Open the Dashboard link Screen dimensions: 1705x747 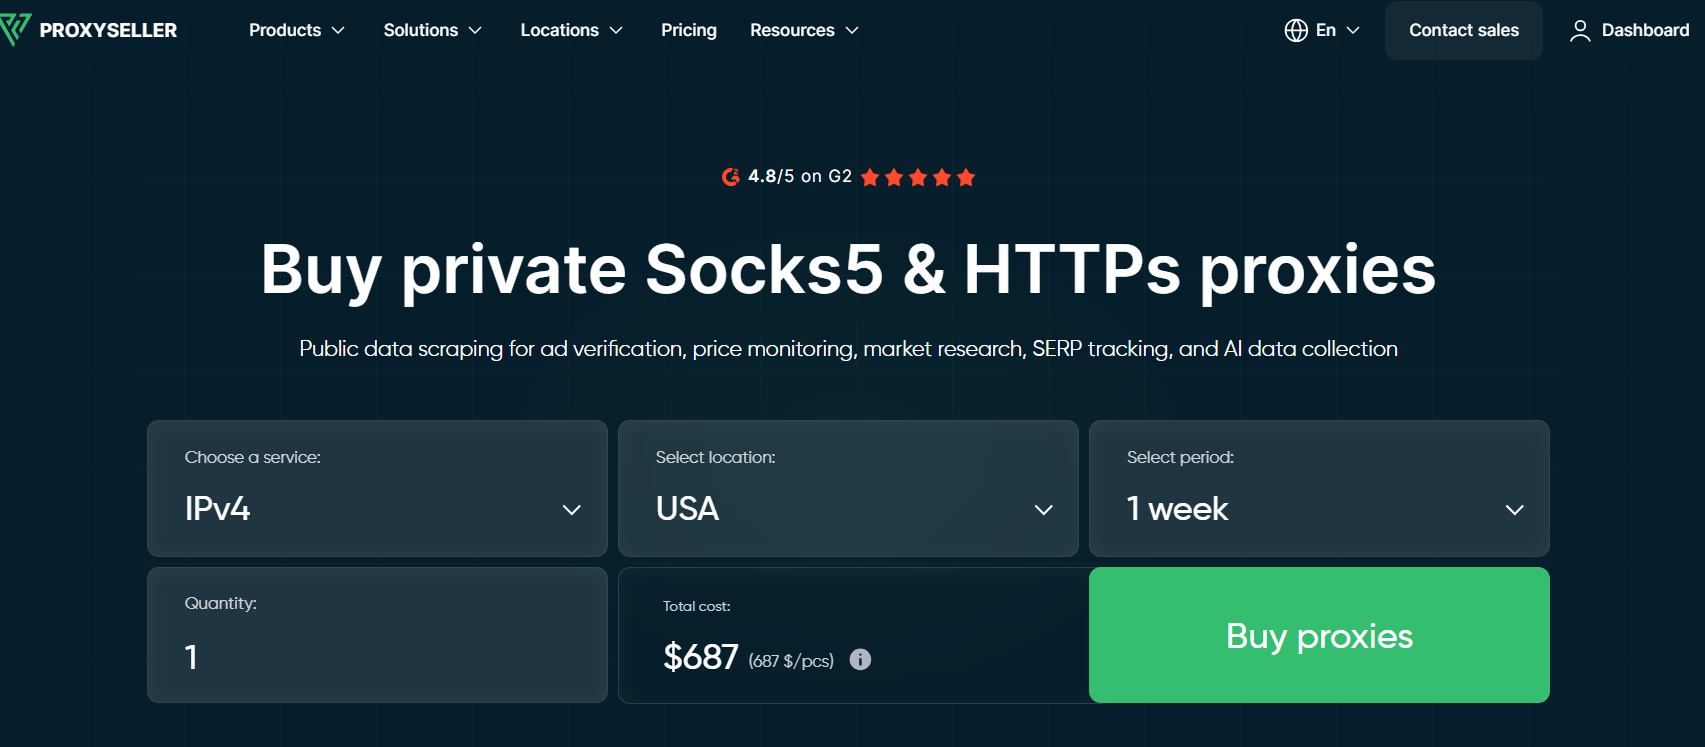click(1629, 30)
